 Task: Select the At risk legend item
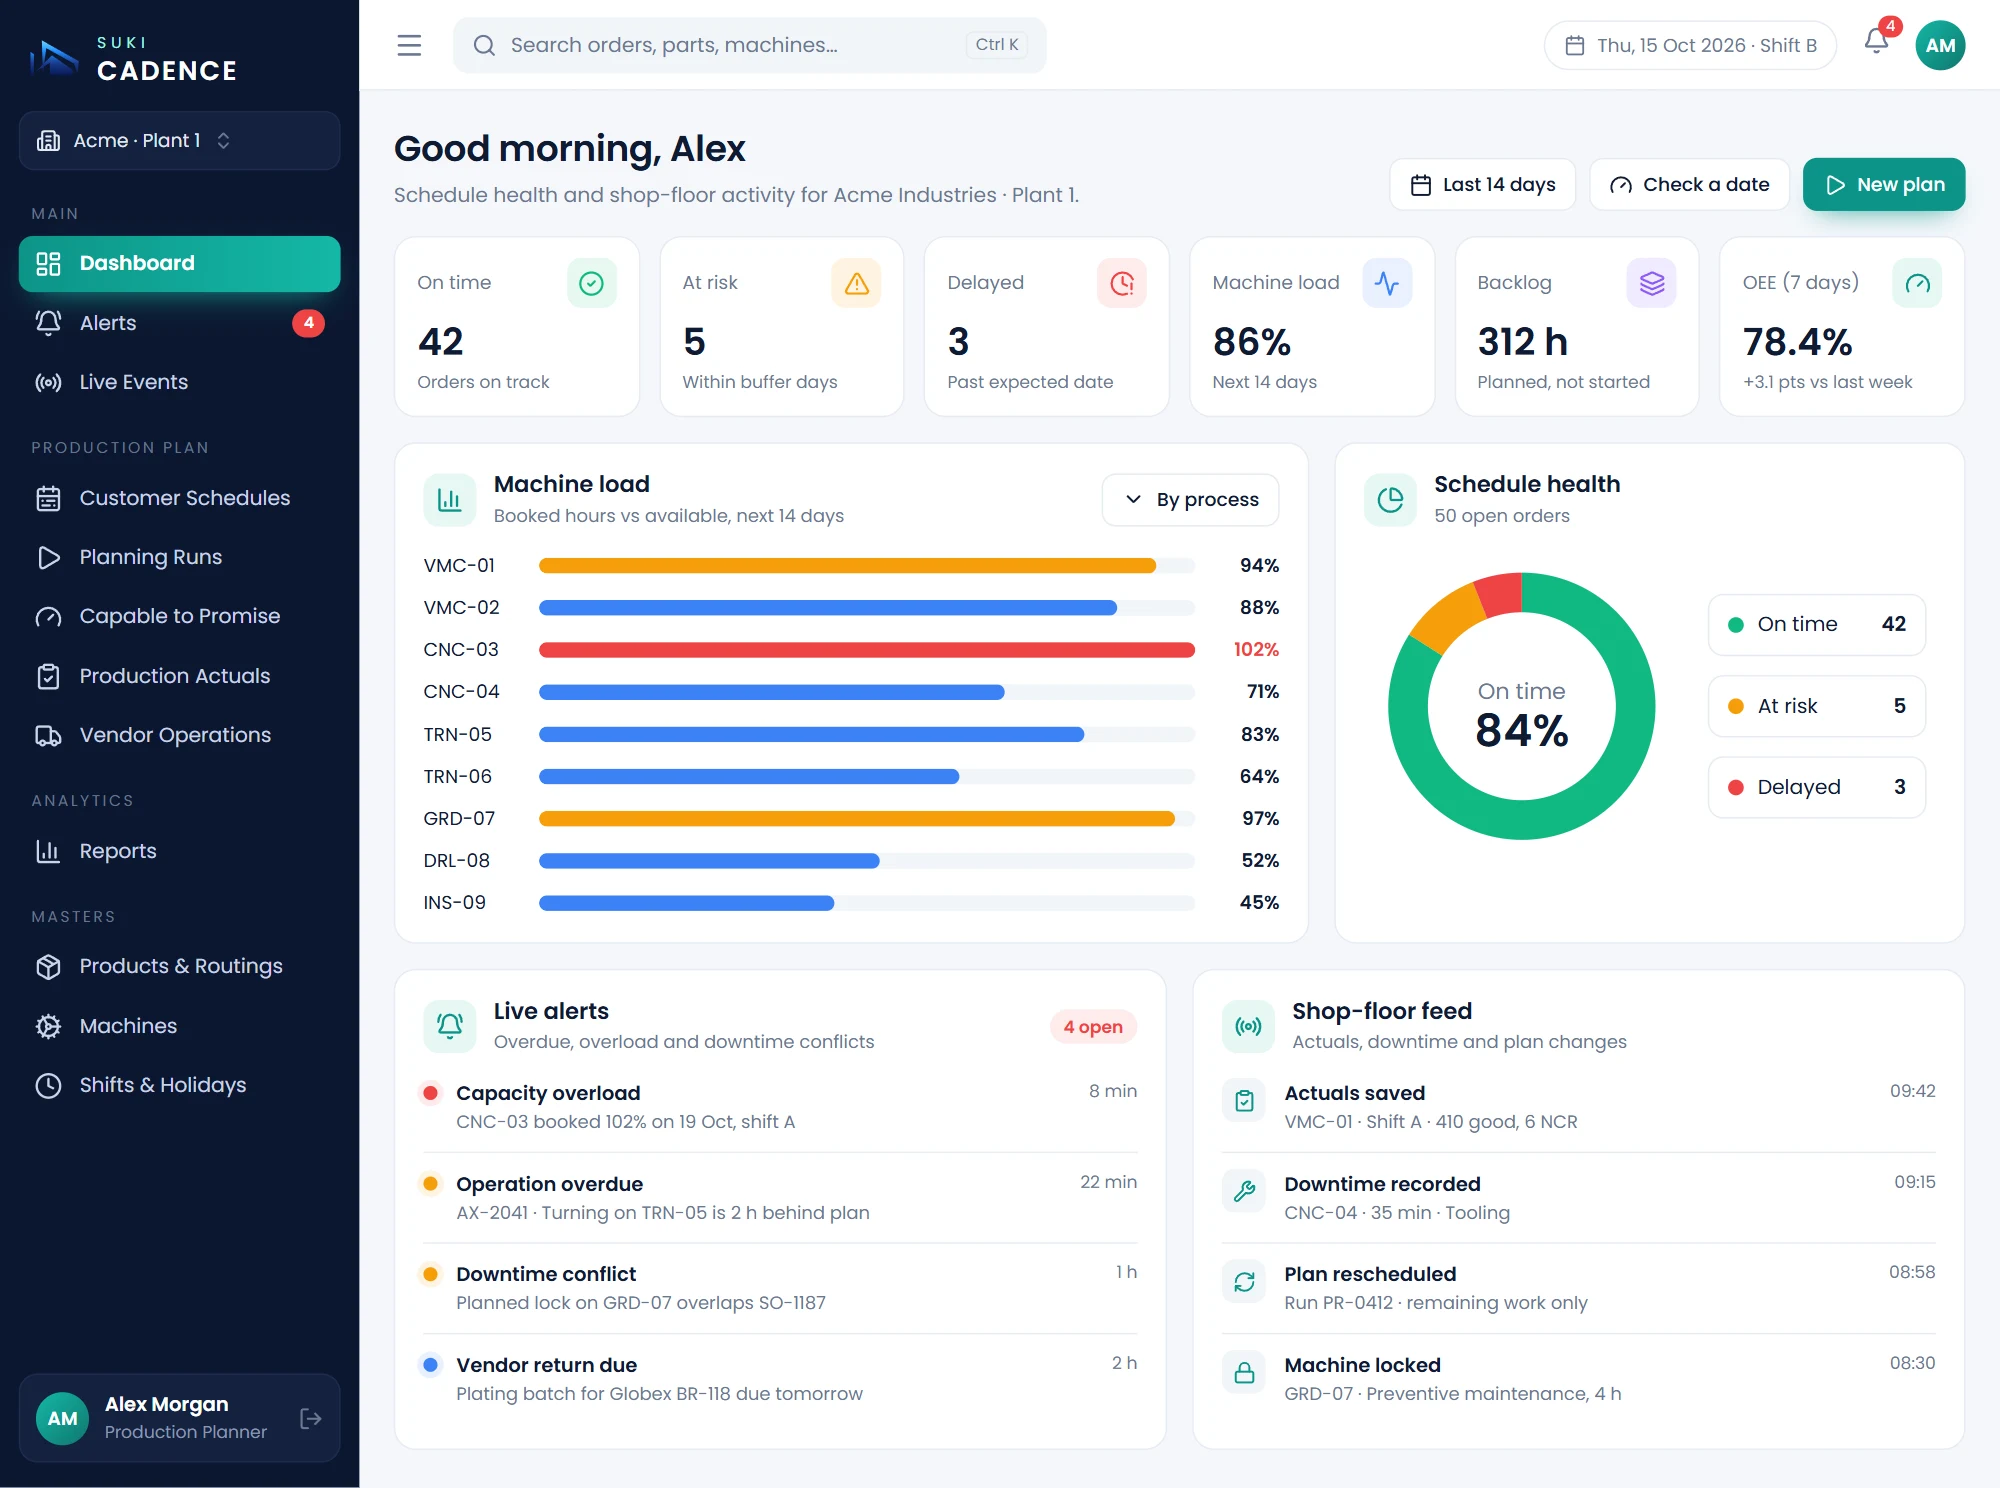1817,706
